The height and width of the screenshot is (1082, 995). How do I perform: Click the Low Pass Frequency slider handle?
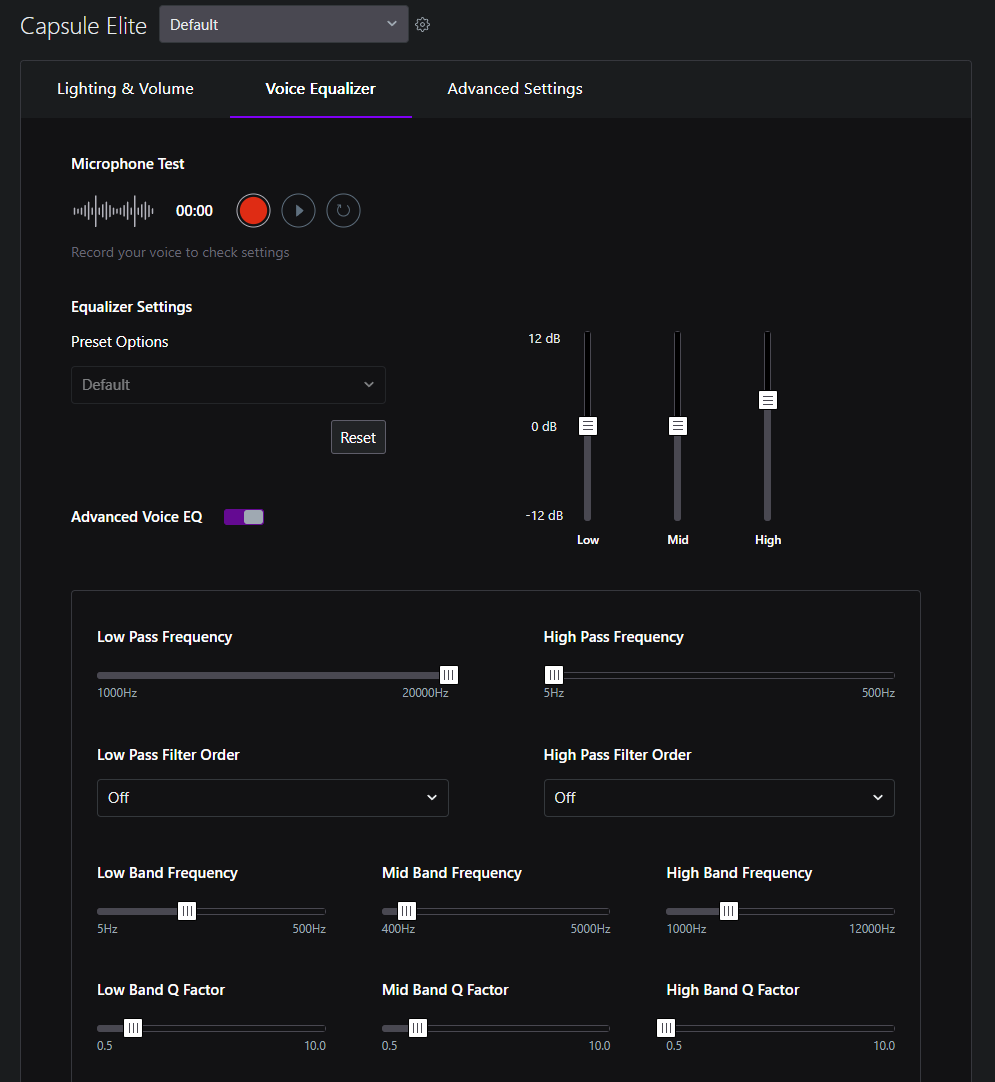(x=449, y=675)
